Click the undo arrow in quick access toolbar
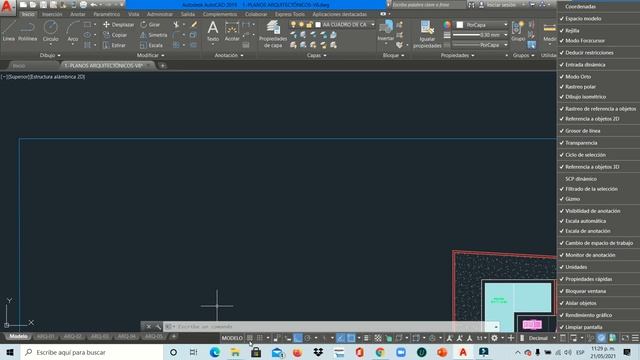 click(x=93, y=4)
